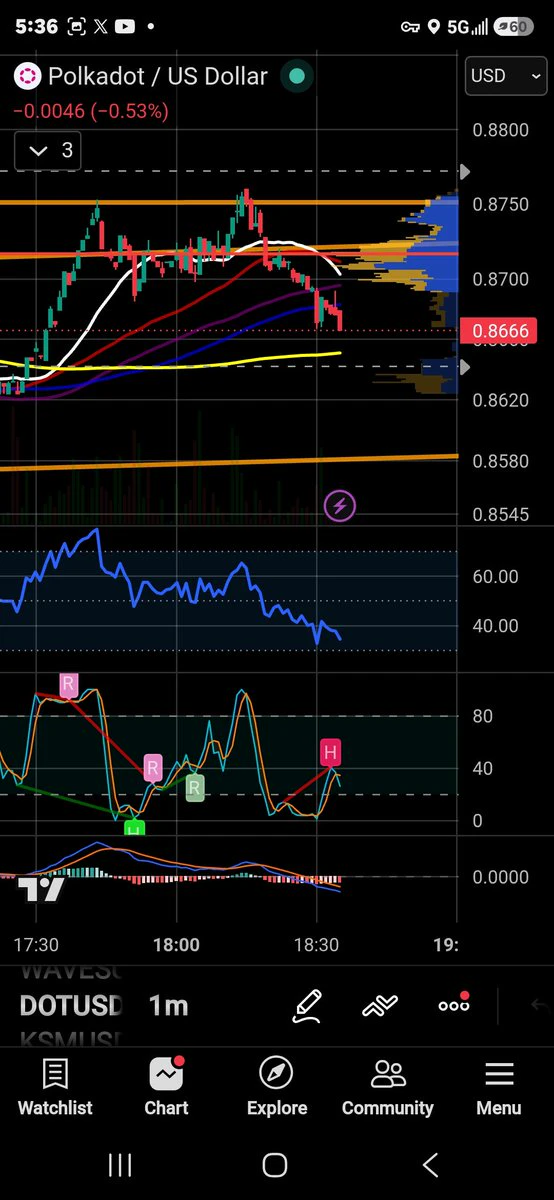
Task: Open the Explore tab
Action: 277,1088
